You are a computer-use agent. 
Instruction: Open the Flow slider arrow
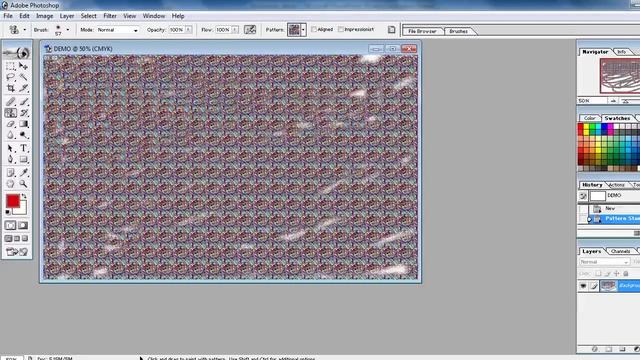click(235, 30)
